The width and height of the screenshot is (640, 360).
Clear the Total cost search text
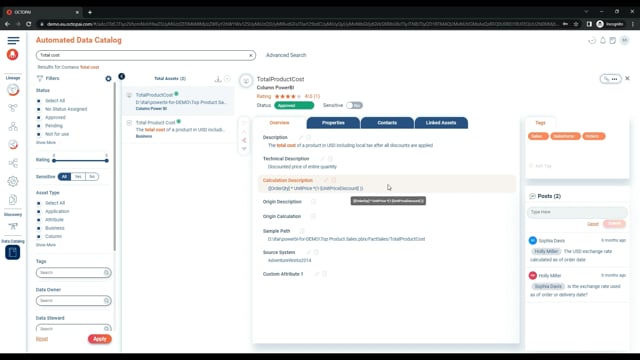coord(251,55)
